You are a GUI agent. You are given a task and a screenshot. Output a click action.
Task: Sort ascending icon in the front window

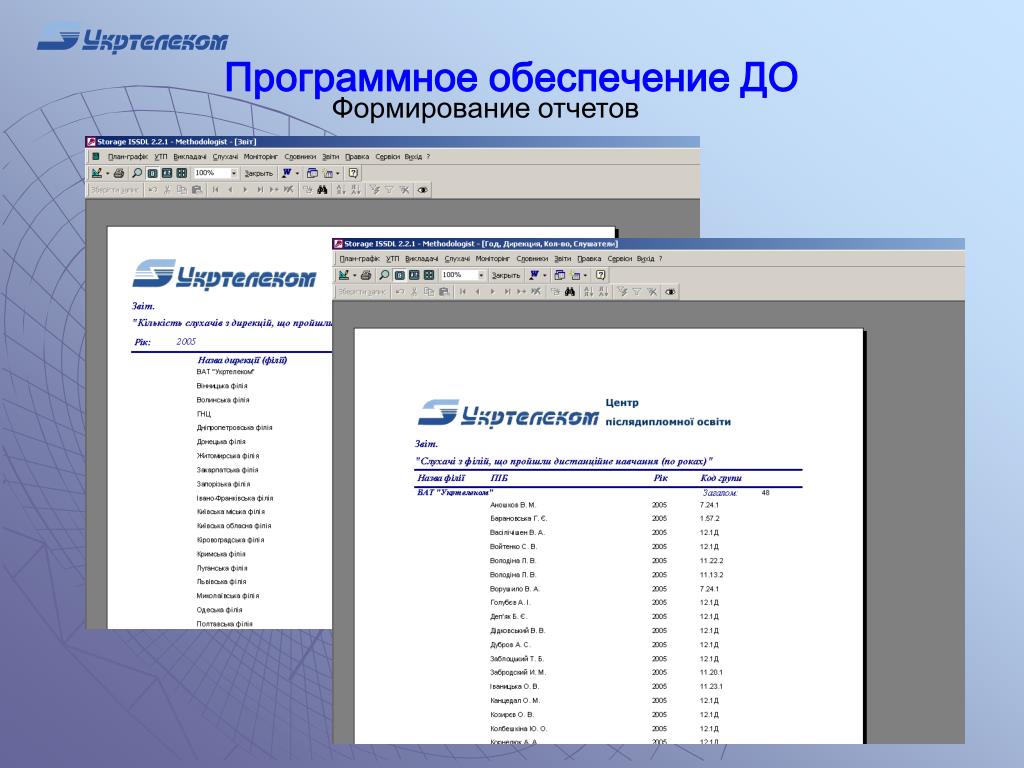(588, 292)
